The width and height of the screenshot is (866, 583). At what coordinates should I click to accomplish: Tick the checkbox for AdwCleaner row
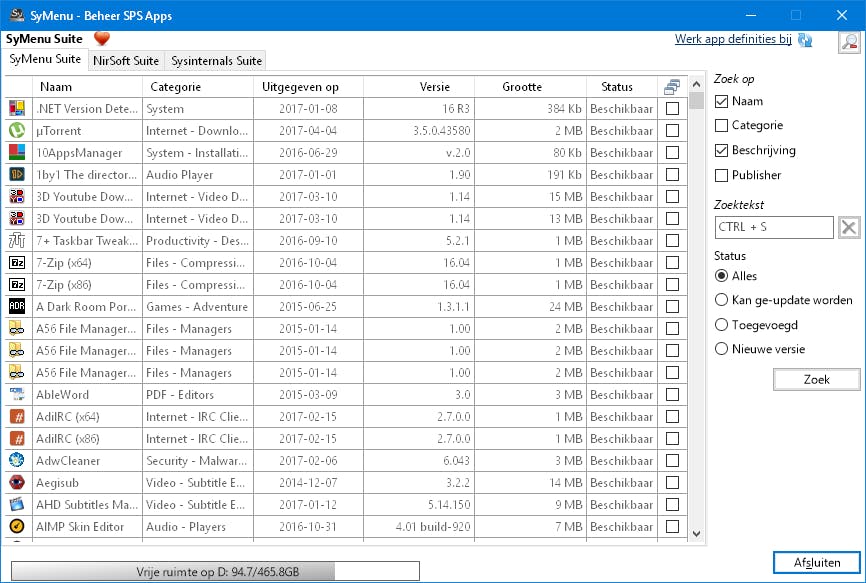click(x=672, y=460)
